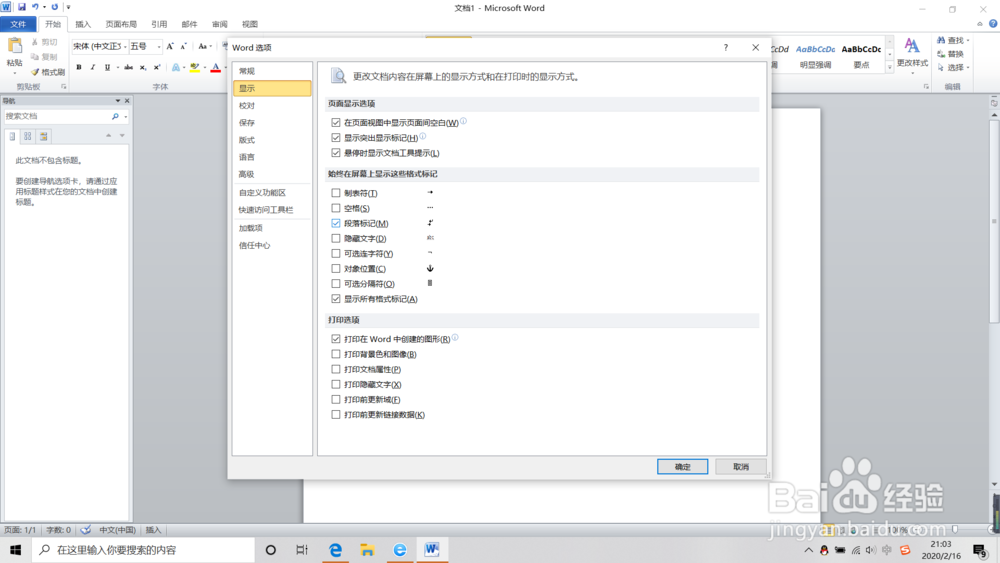Open the font size dropdown 五号
Screen dimensions: 1000x563
(x=159, y=47)
